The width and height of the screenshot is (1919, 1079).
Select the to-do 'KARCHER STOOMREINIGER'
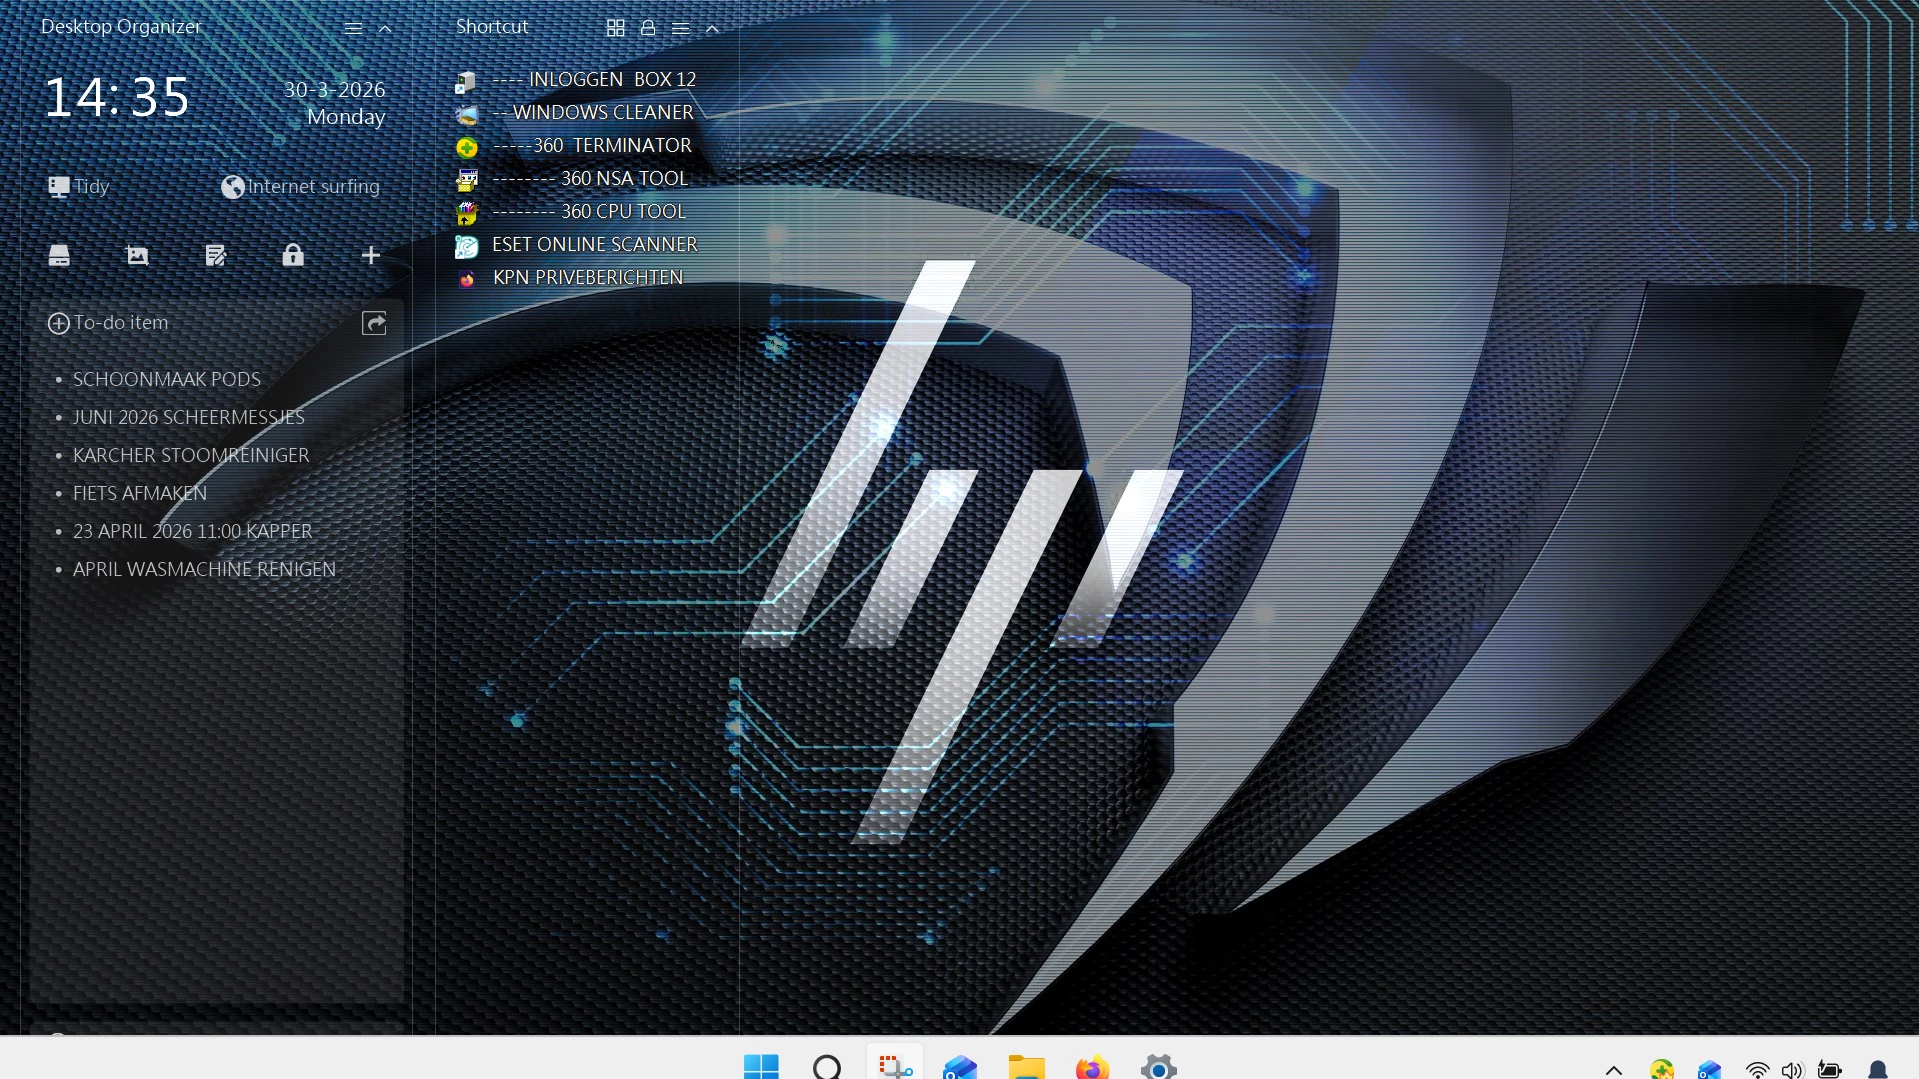[191, 455]
